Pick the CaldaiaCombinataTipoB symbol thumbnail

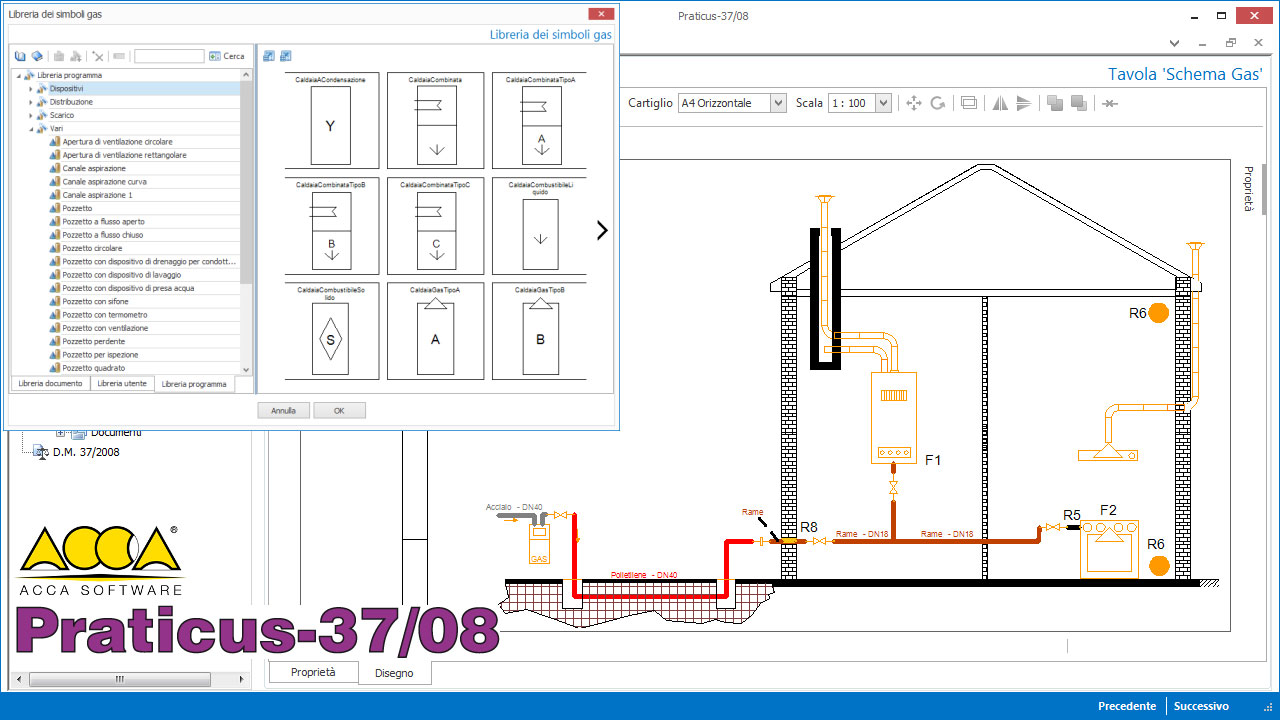pyautogui.click(x=331, y=226)
